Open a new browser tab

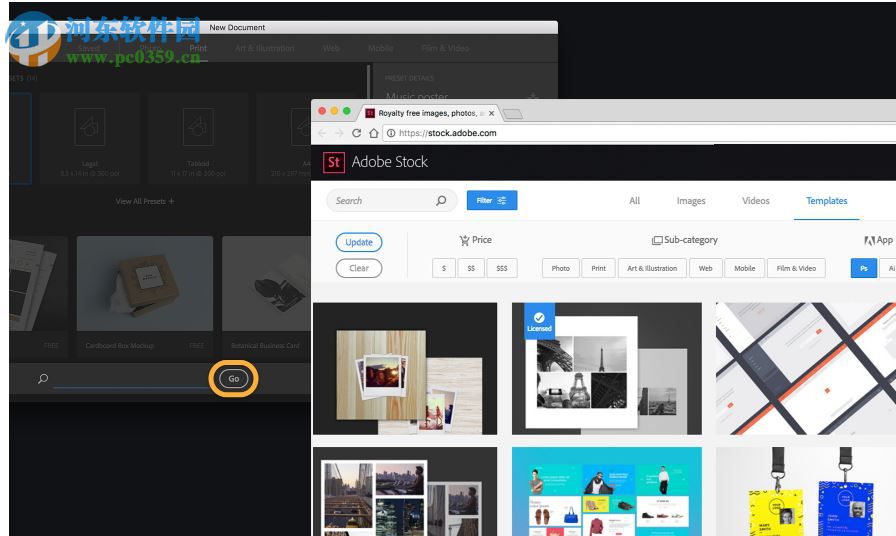click(x=513, y=114)
